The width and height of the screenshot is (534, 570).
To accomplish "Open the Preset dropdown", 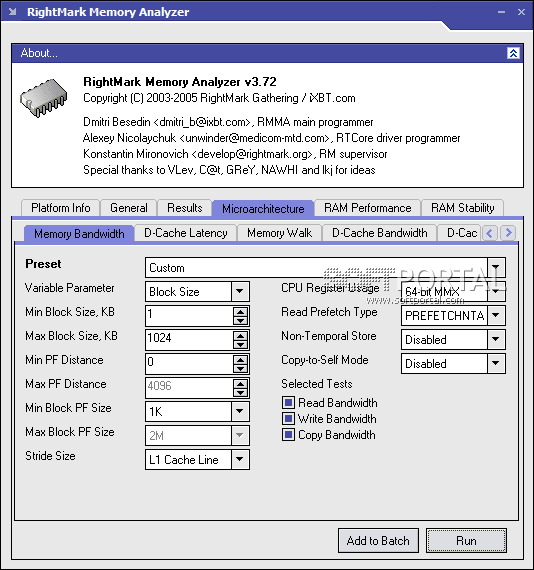I will click(496, 267).
